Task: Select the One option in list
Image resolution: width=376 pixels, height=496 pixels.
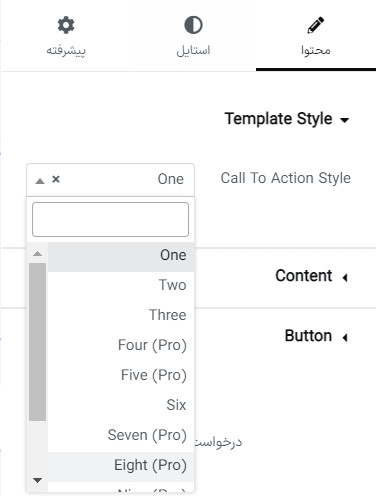Action: pos(121,255)
